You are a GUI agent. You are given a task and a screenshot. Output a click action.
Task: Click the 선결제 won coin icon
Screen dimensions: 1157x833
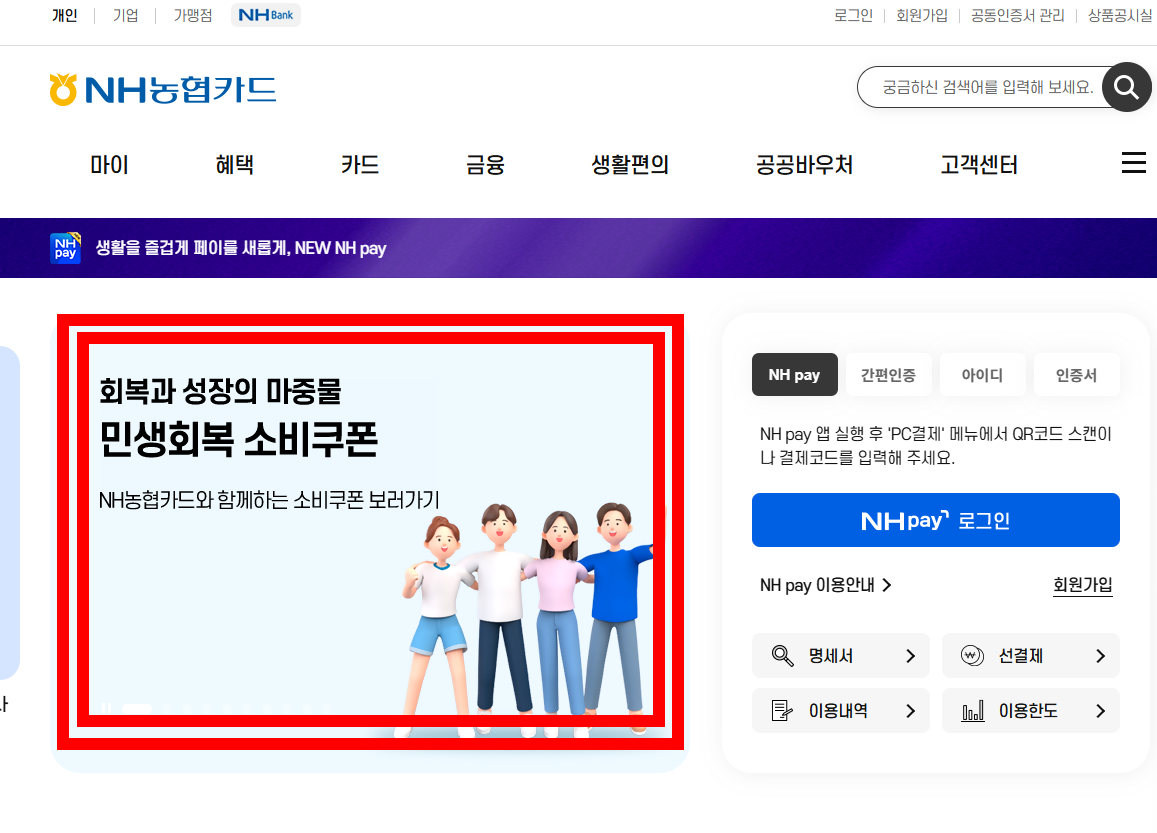[972, 655]
